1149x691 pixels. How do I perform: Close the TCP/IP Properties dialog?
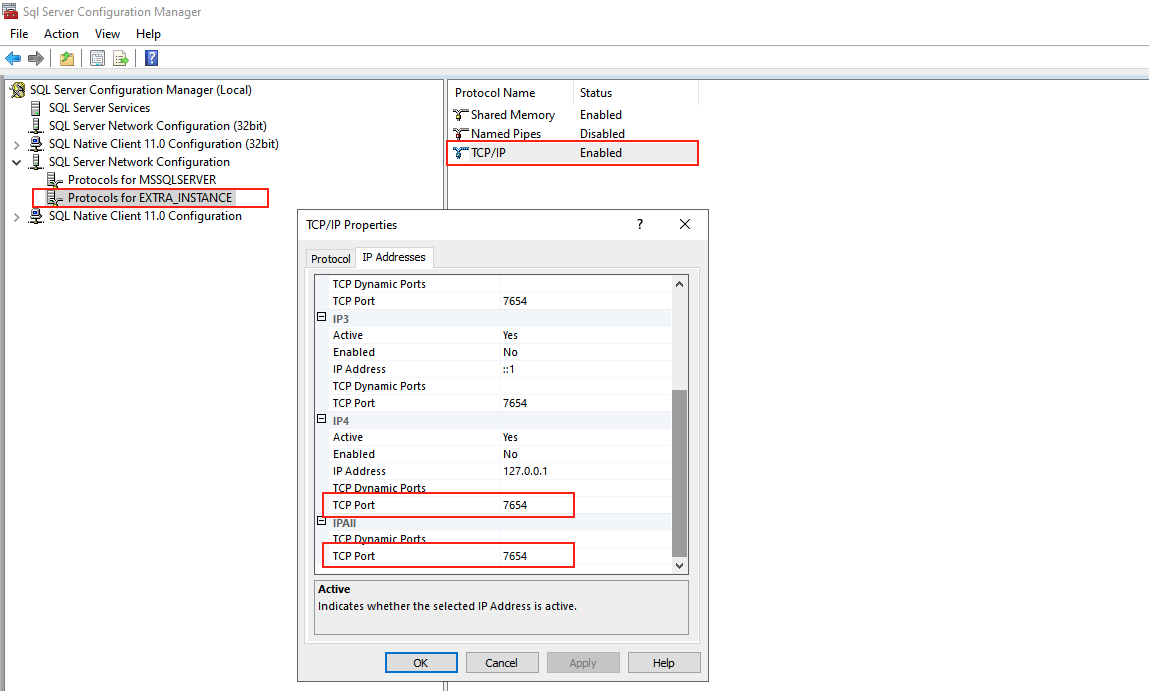tap(685, 224)
